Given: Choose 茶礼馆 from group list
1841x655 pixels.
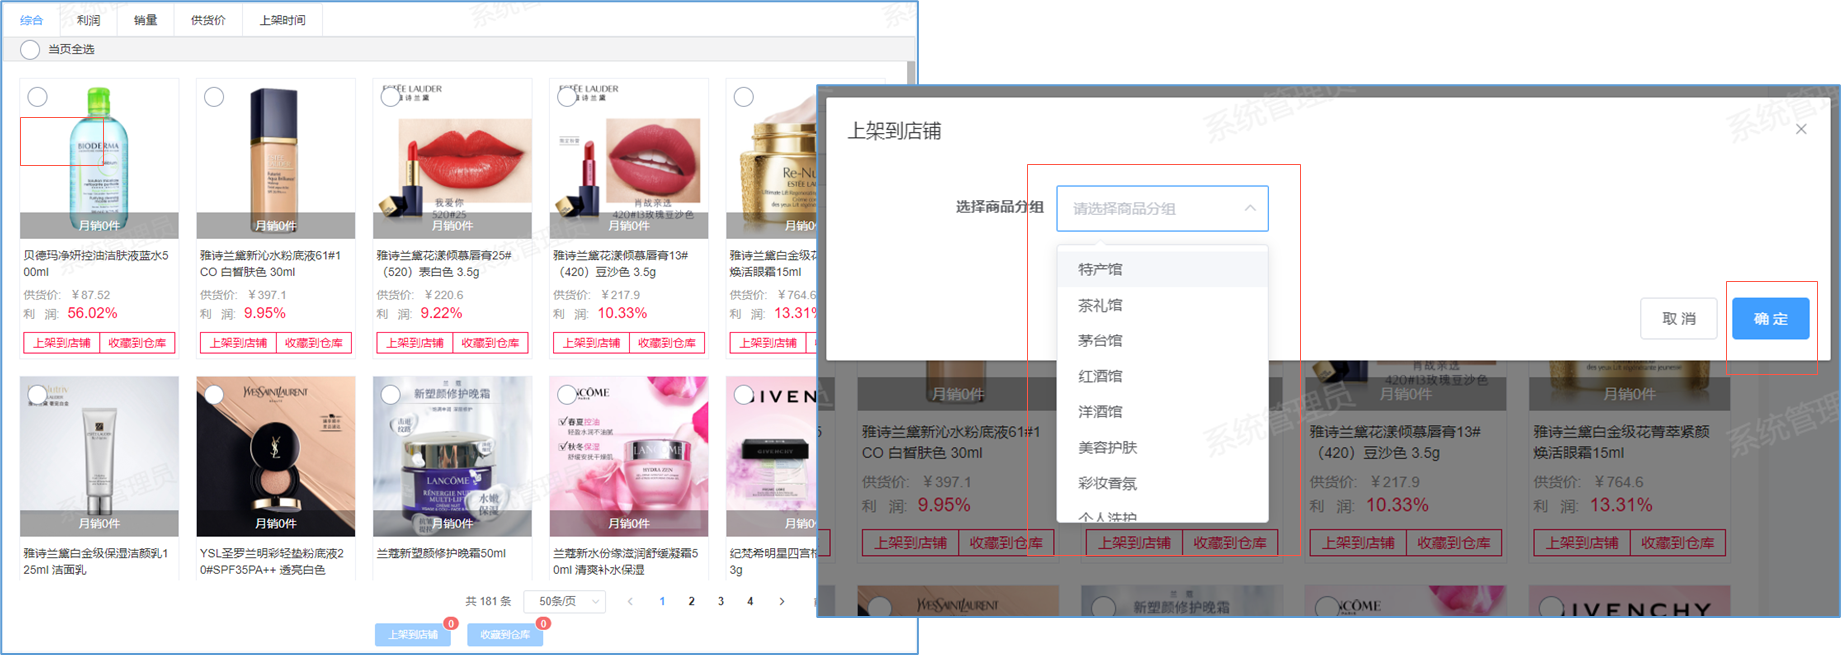Looking at the screenshot, I should point(1162,305).
